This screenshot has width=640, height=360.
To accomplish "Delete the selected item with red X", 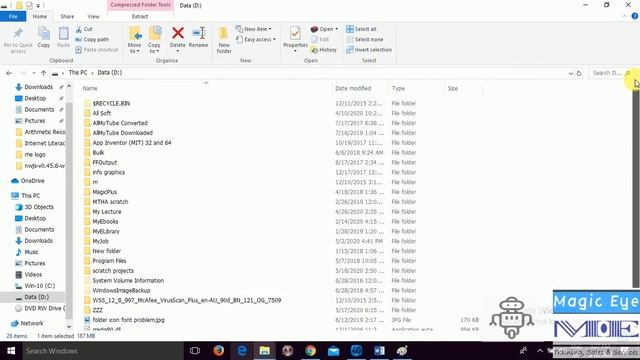I will coord(178,39).
